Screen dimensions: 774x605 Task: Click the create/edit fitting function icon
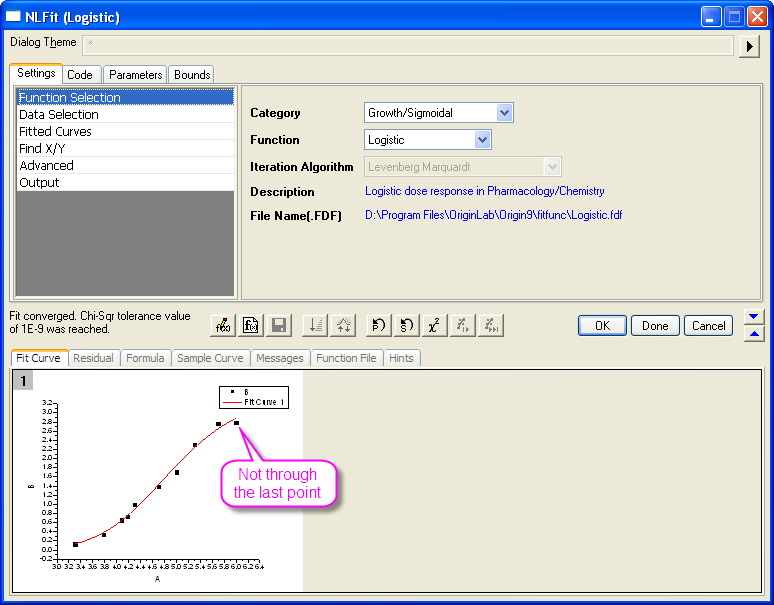click(224, 325)
